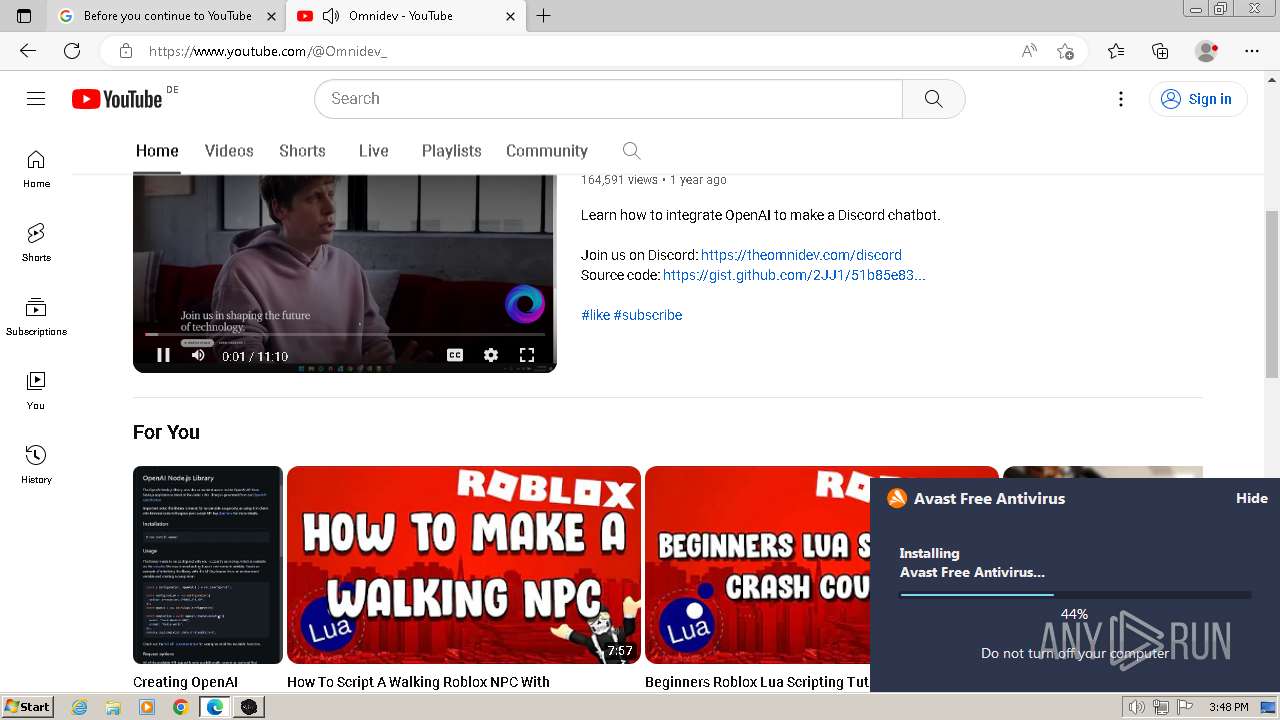Click the browser address bar URL

coord(268,51)
